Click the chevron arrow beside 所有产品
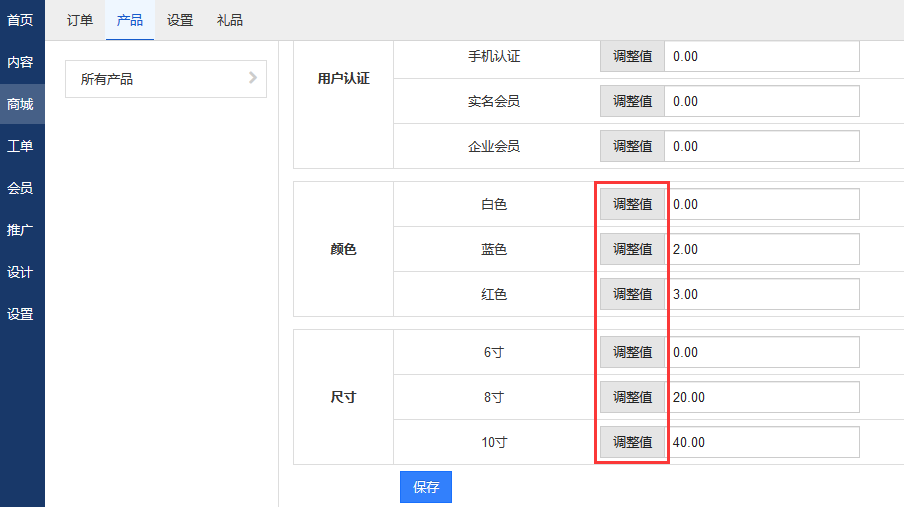This screenshot has height=507, width=904. pos(253,78)
